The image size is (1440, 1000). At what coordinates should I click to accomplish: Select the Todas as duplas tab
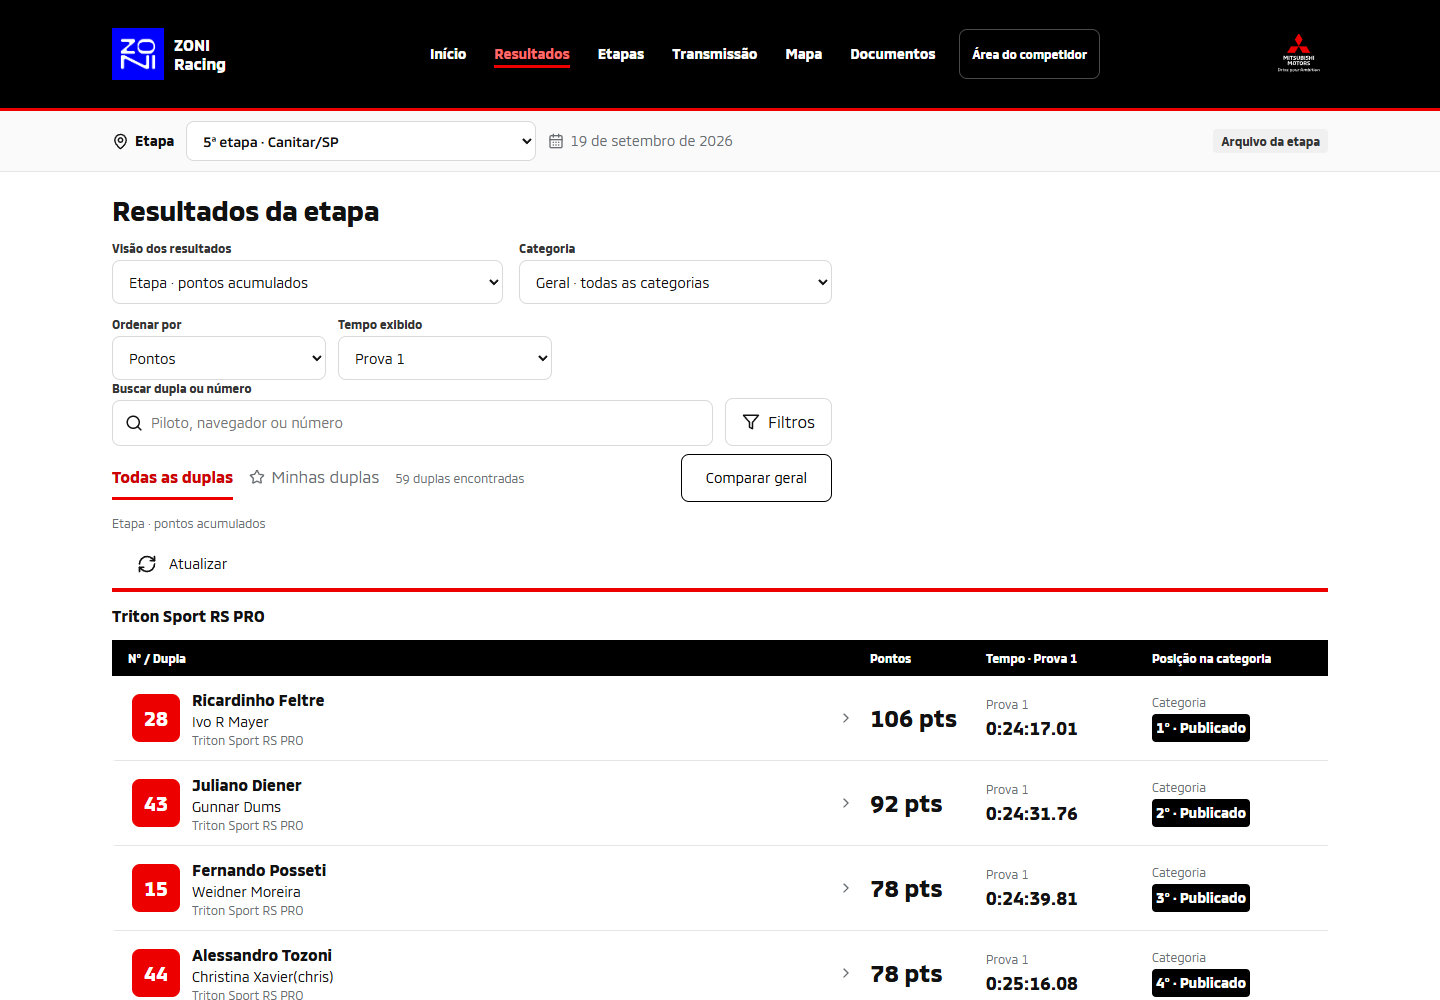(x=172, y=478)
